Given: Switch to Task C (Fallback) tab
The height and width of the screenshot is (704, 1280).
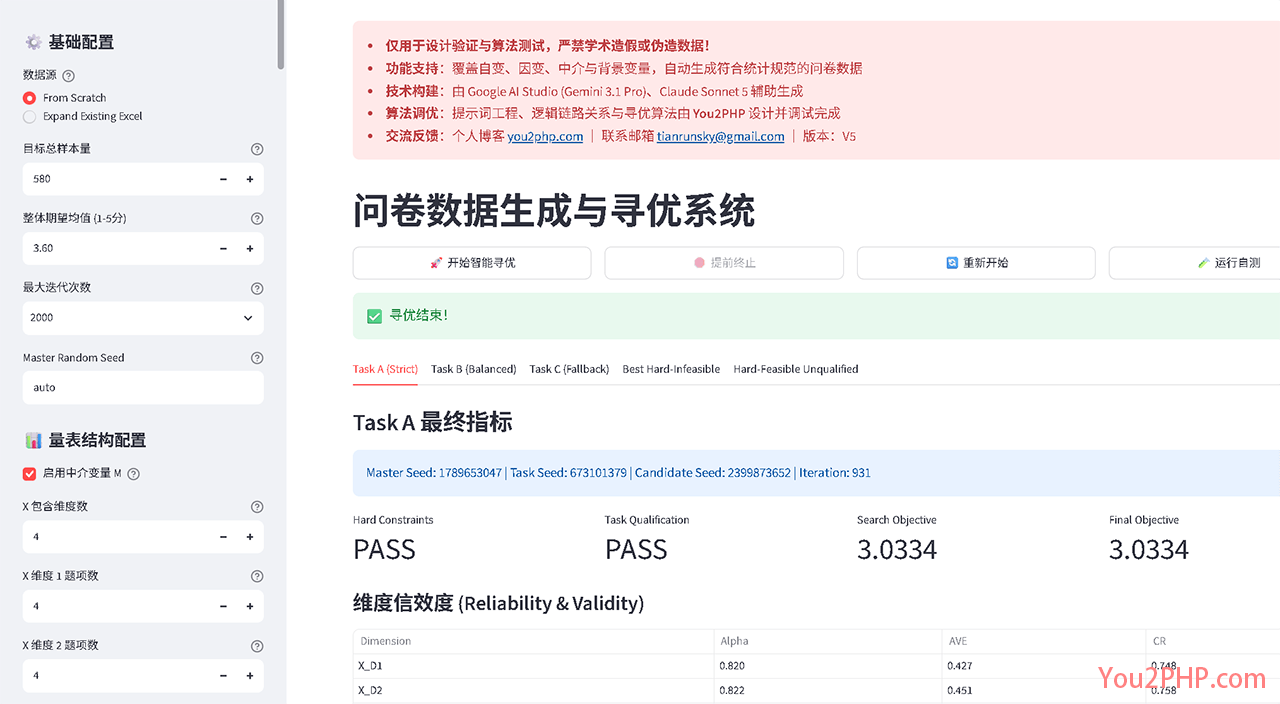Looking at the screenshot, I should 569,369.
